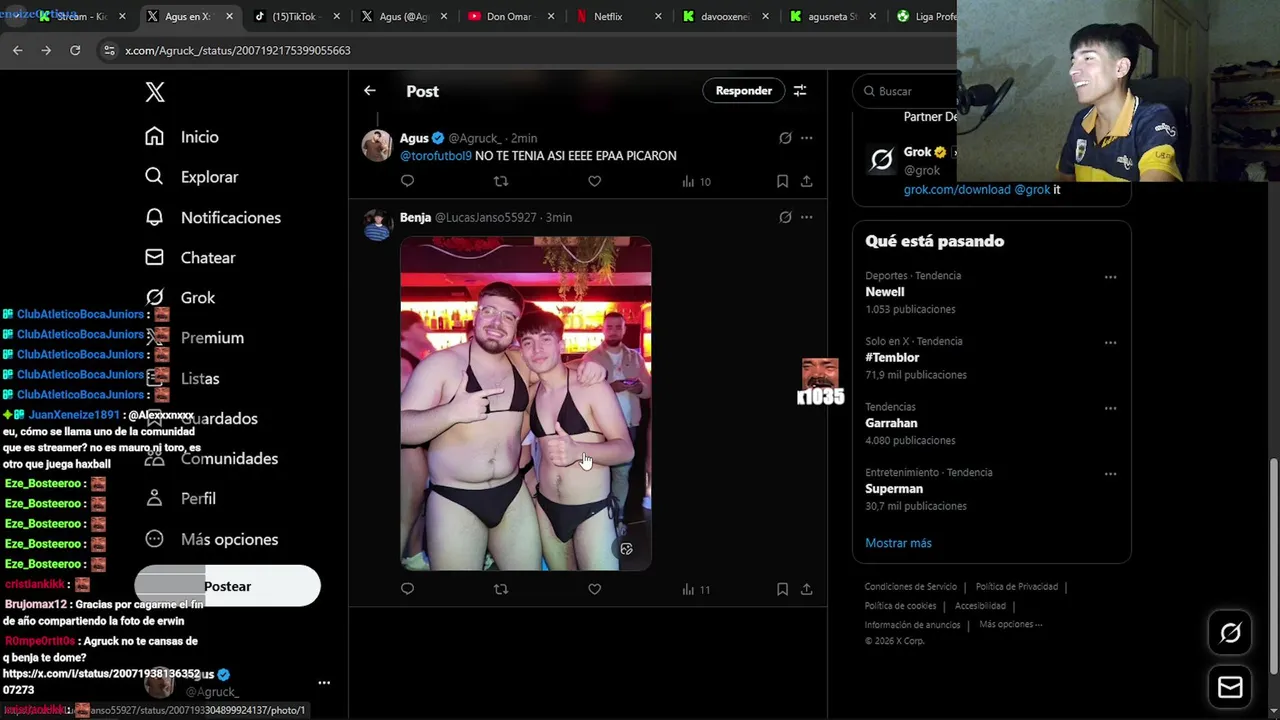The width and height of the screenshot is (1280, 720).
Task: View analytics for Agus's reply showing 10
Action: click(x=696, y=182)
